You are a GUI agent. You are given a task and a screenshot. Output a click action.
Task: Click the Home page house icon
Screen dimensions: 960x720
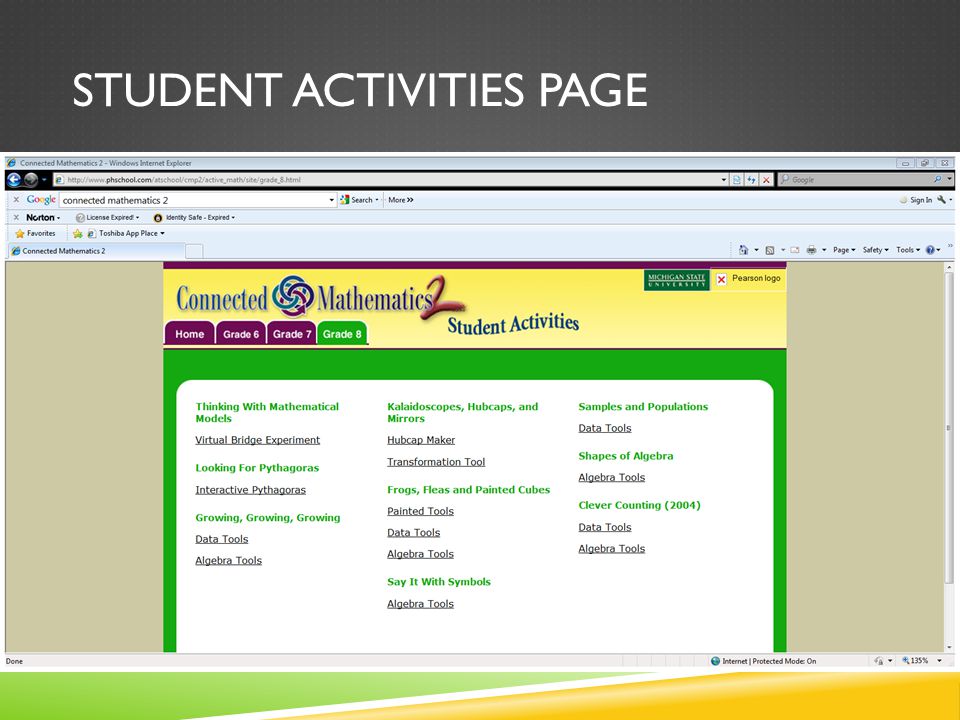click(743, 250)
